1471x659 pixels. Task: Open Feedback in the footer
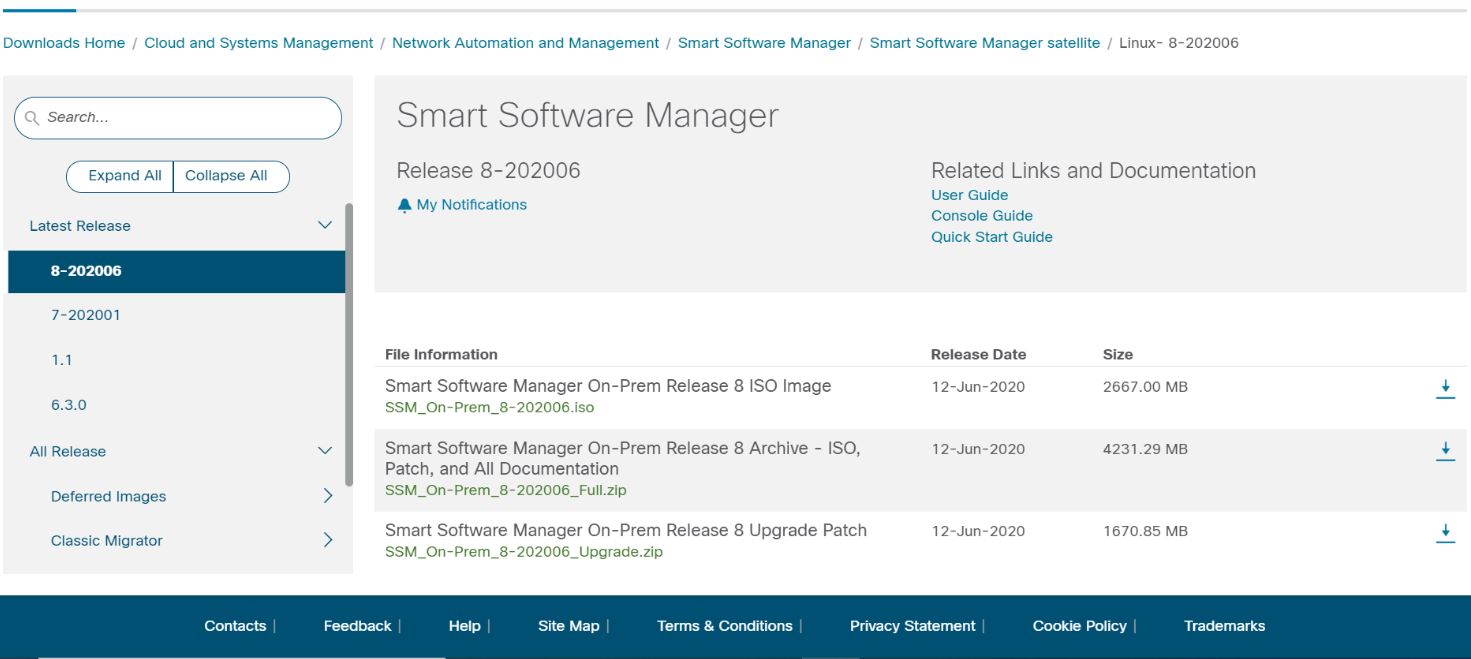point(357,626)
